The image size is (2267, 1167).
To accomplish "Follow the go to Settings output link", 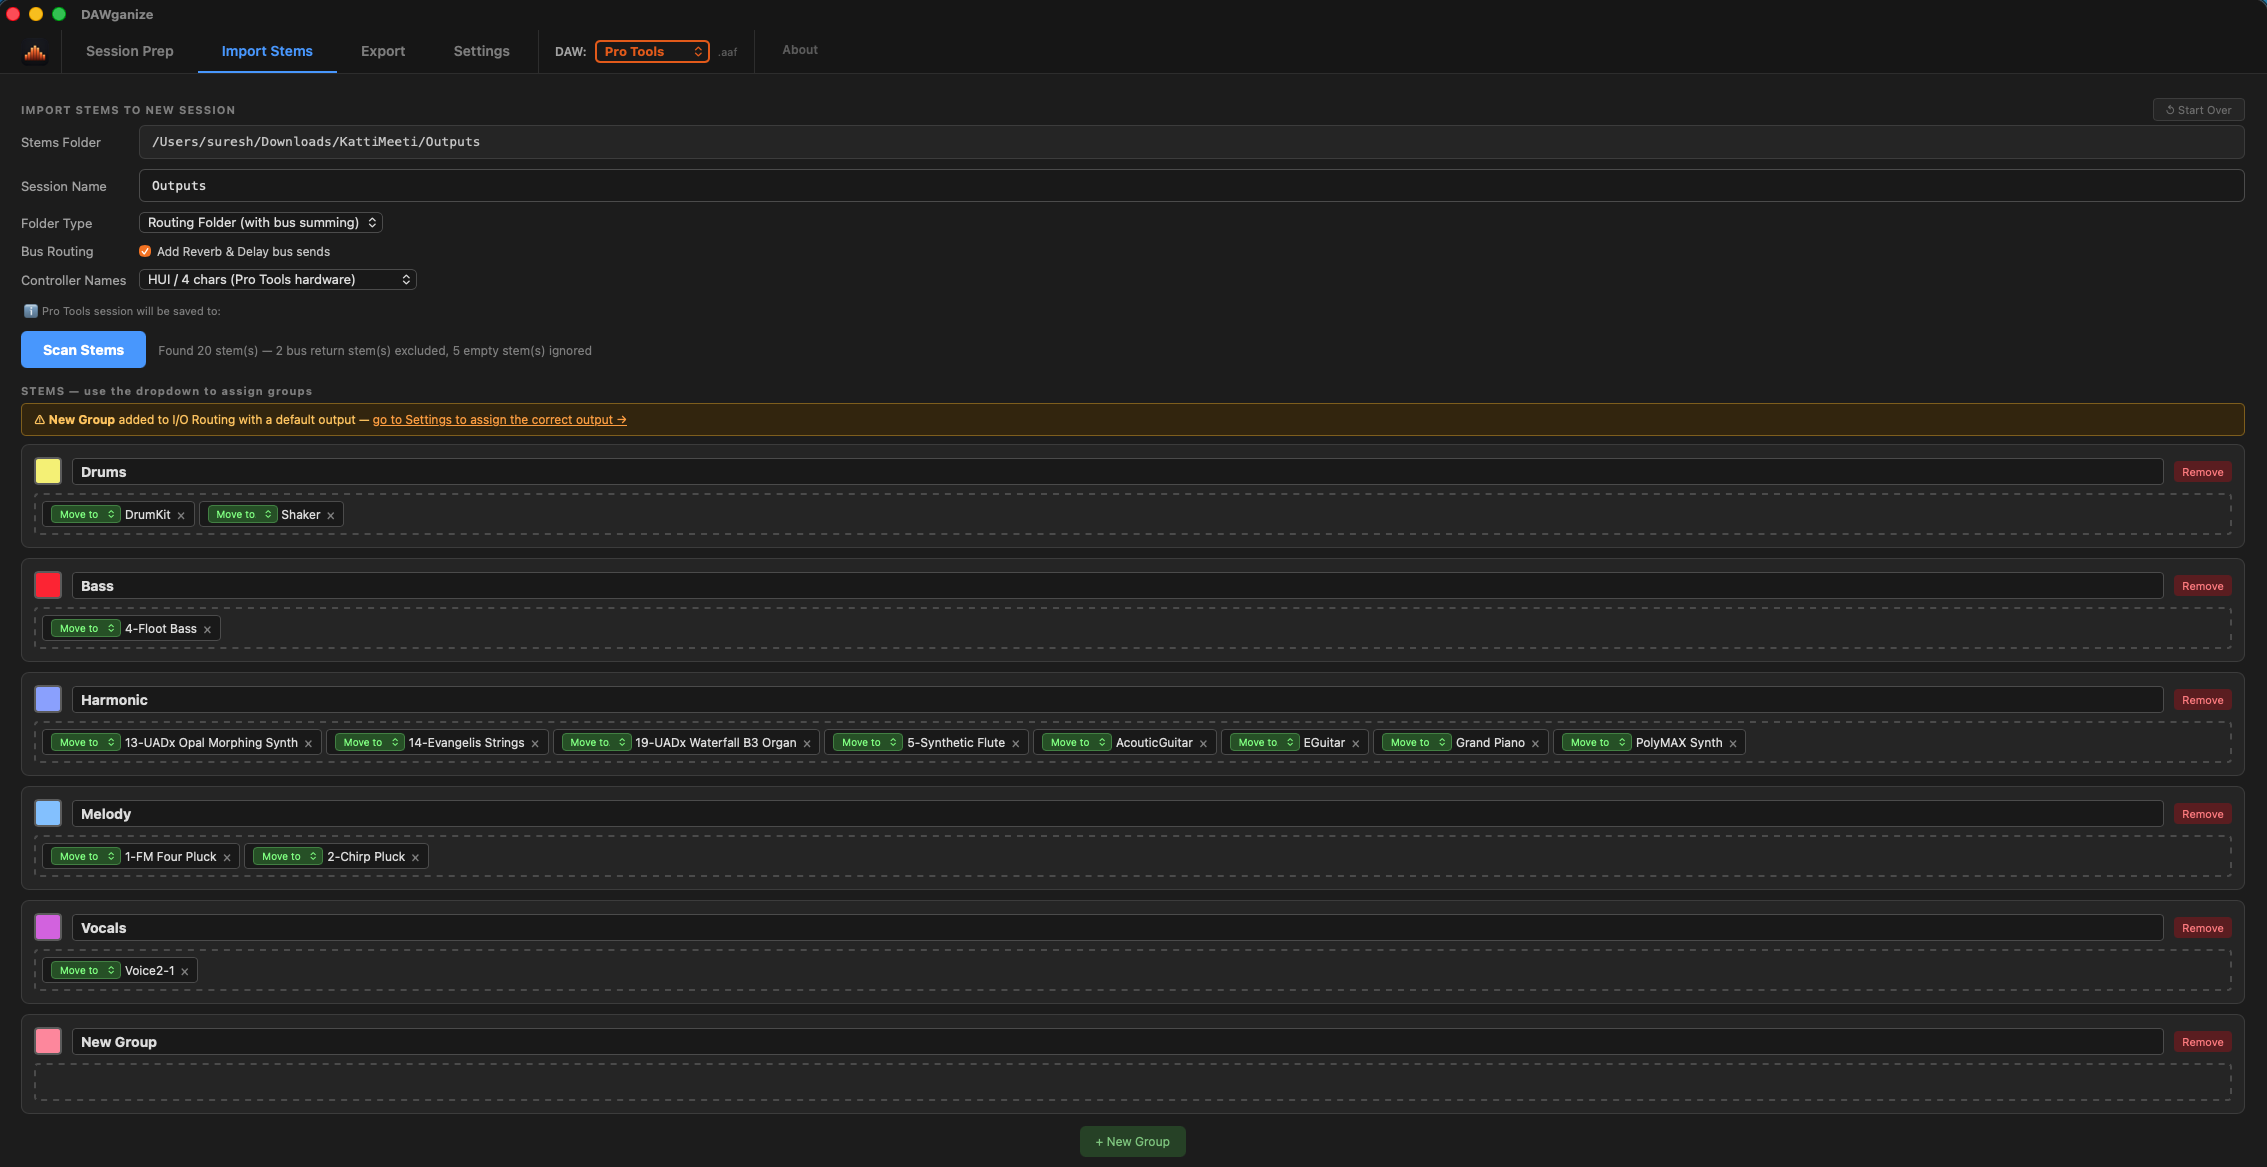I will coord(499,420).
